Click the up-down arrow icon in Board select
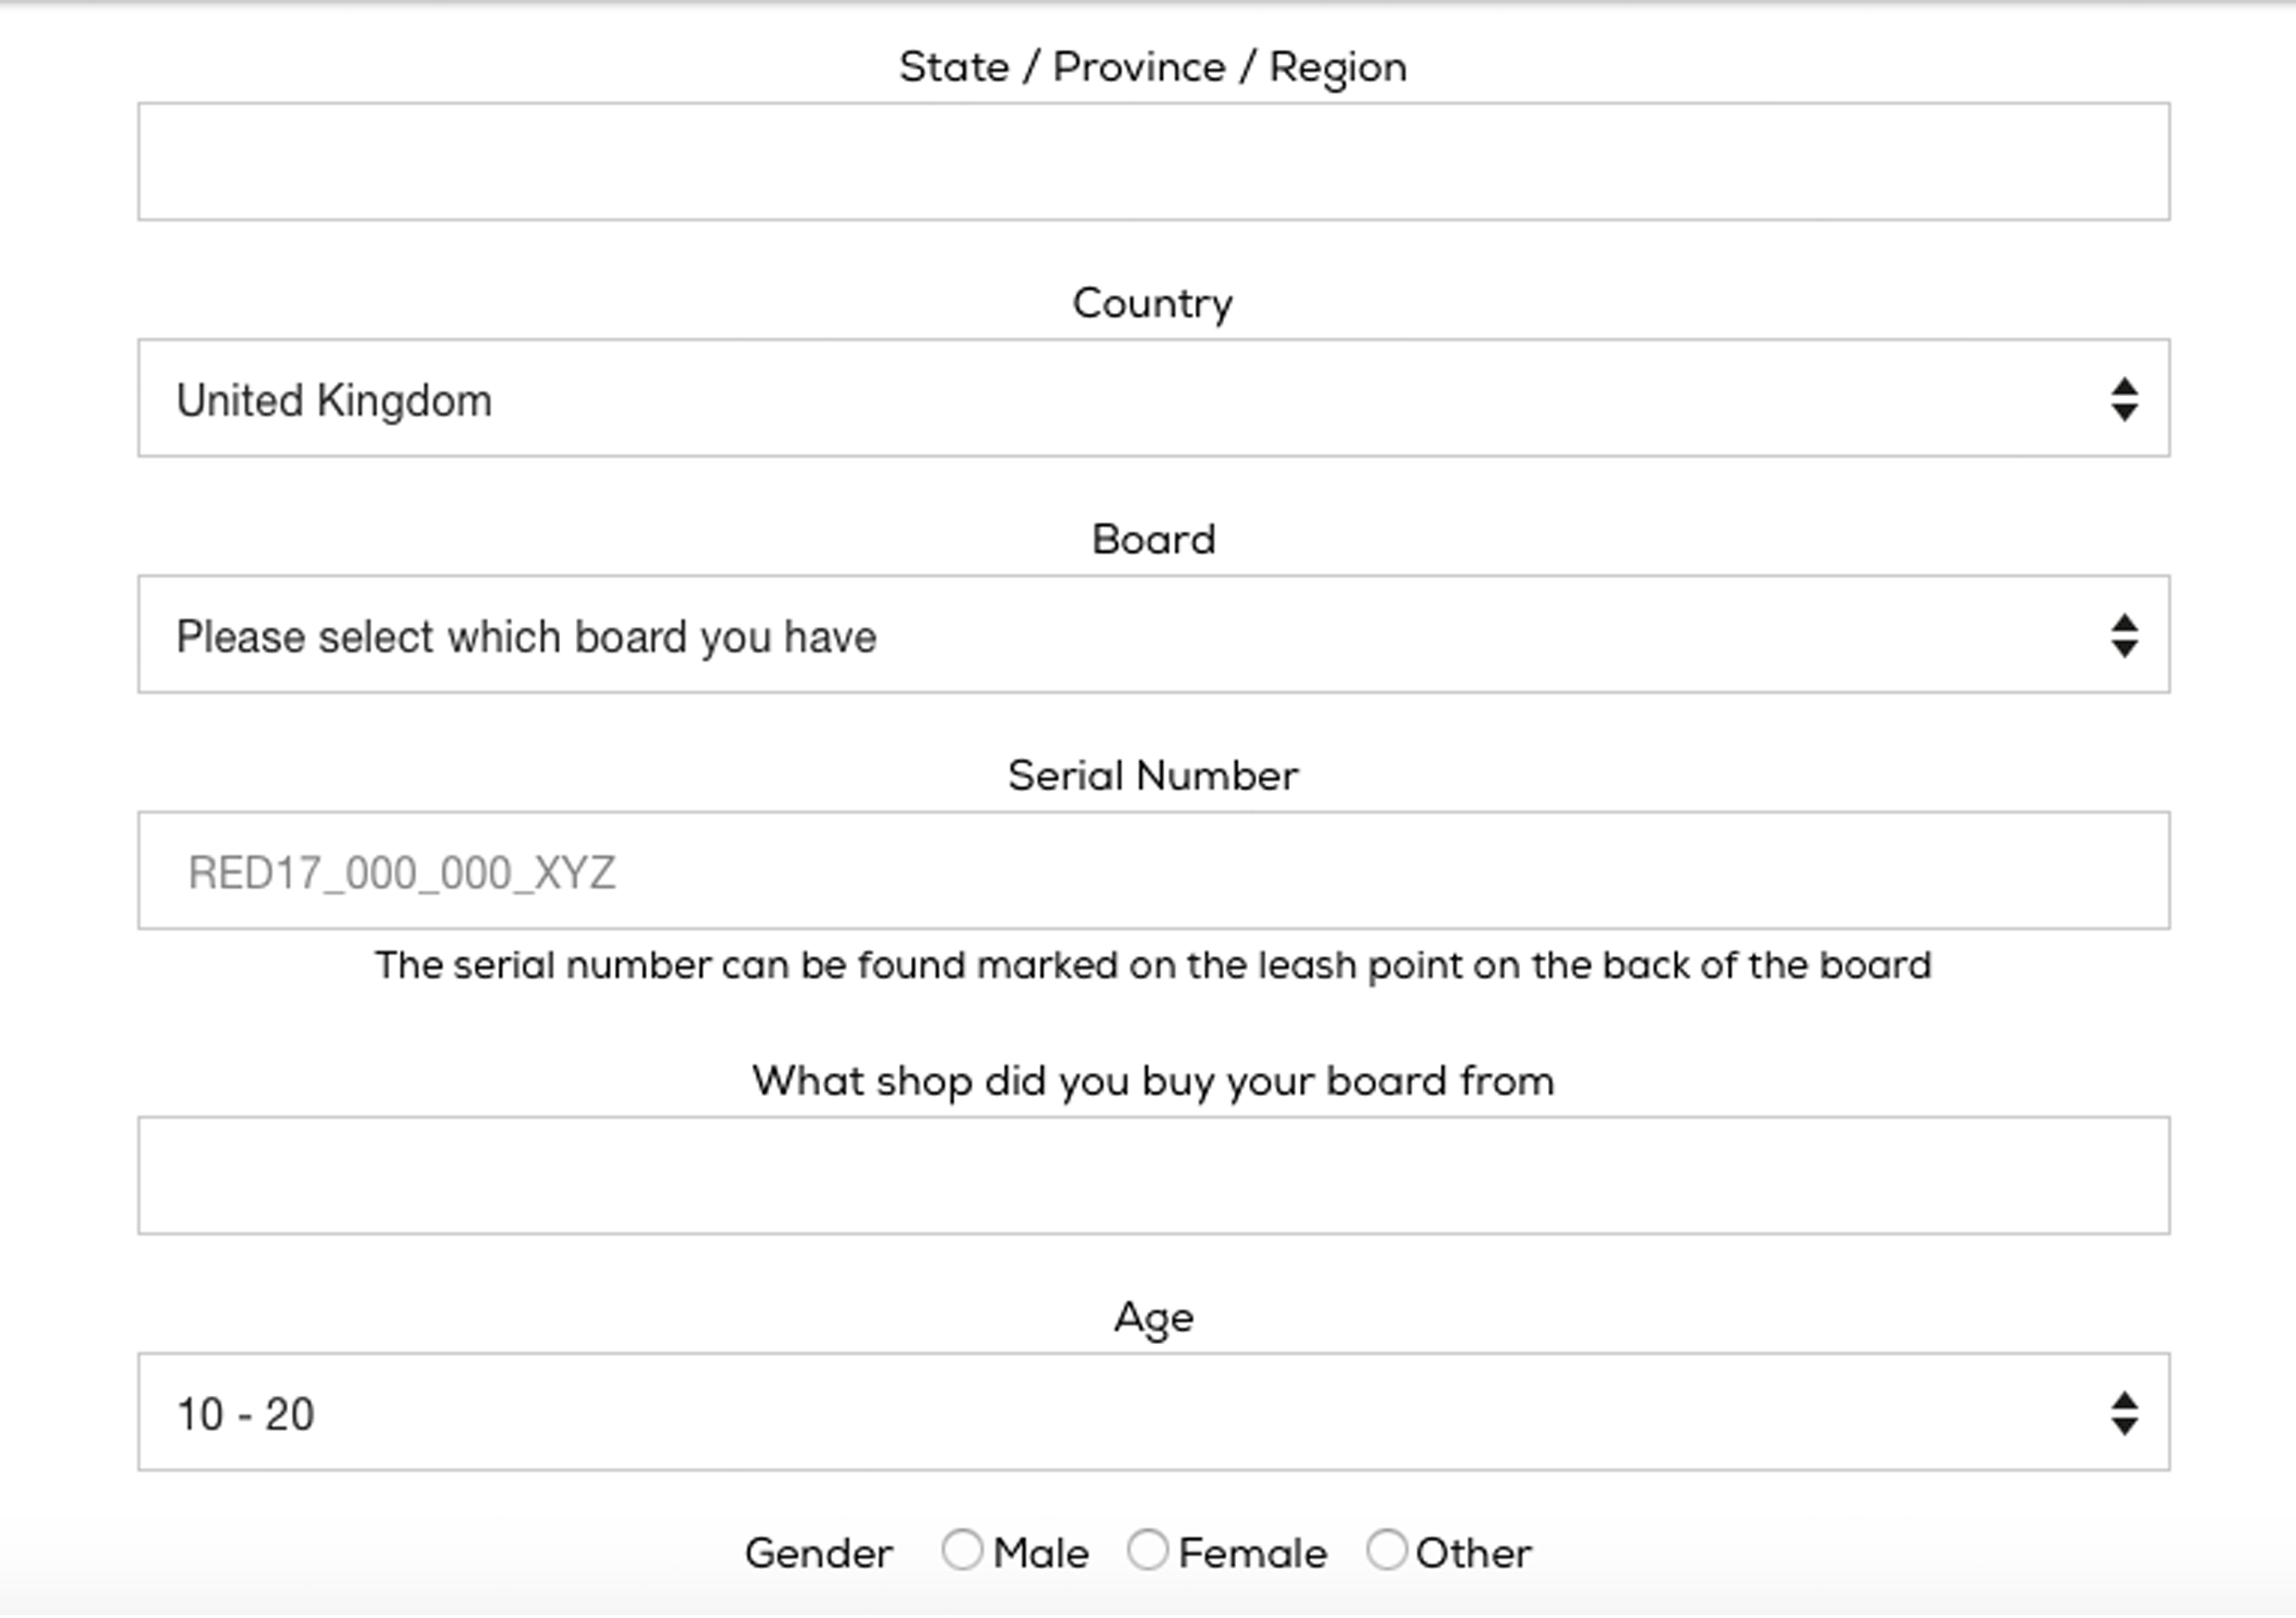The image size is (2296, 1618). 2124,636
